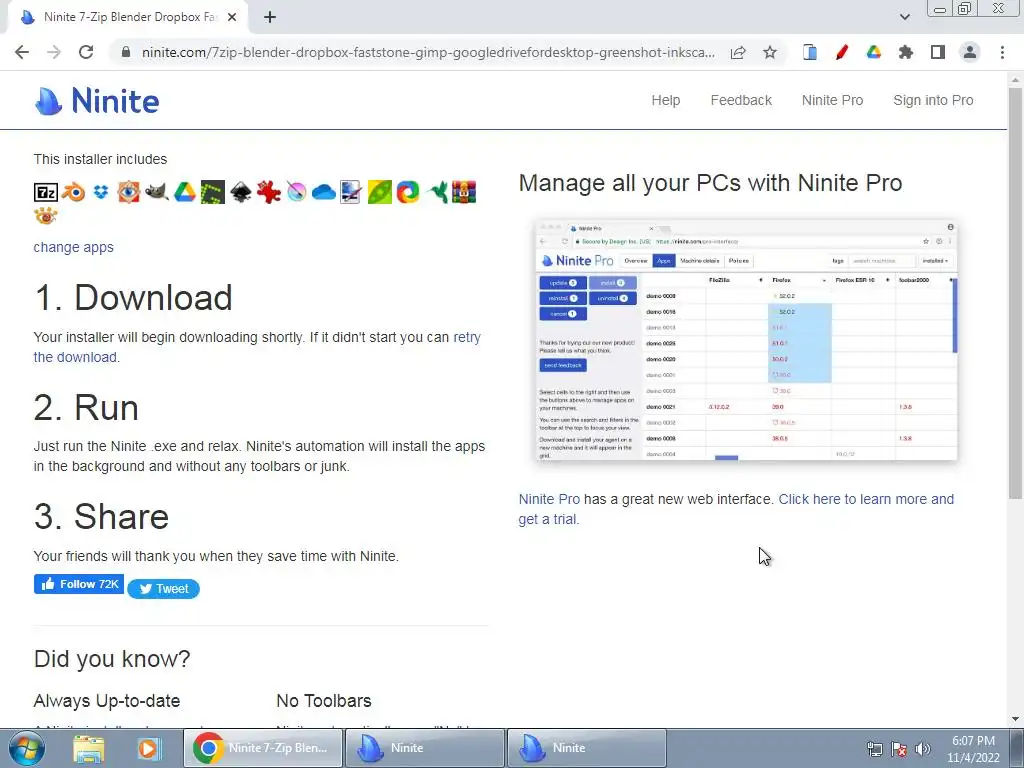Reload the page with refresh icon
The image size is (1024, 768).
[86, 52]
